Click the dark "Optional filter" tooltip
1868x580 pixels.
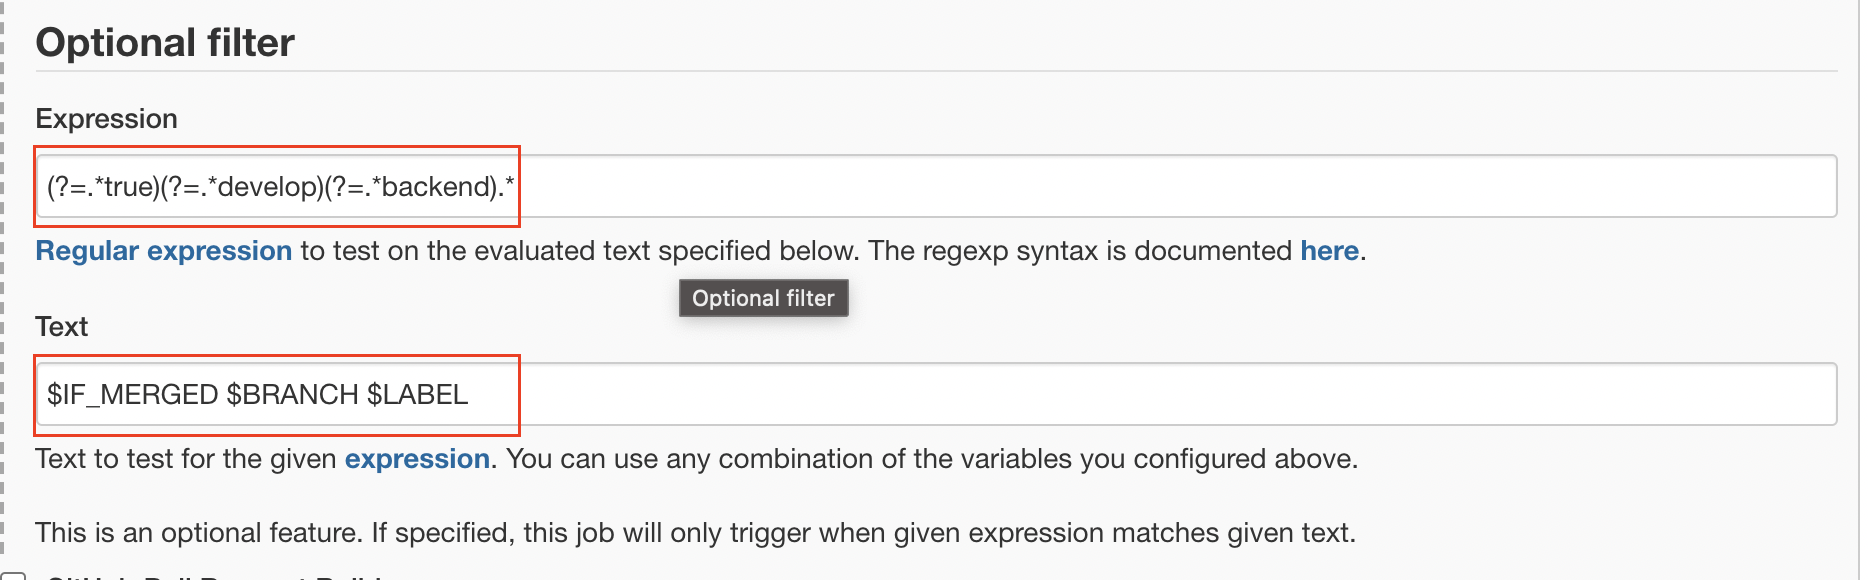[x=763, y=298]
